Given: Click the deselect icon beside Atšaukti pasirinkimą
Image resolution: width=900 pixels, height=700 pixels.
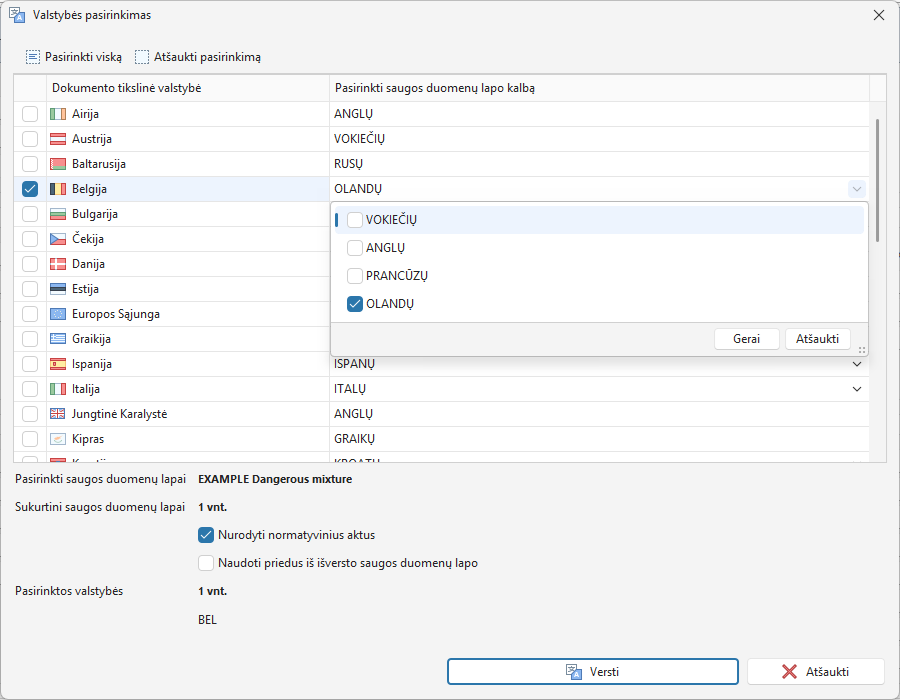Looking at the screenshot, I should tap(142, 57).
